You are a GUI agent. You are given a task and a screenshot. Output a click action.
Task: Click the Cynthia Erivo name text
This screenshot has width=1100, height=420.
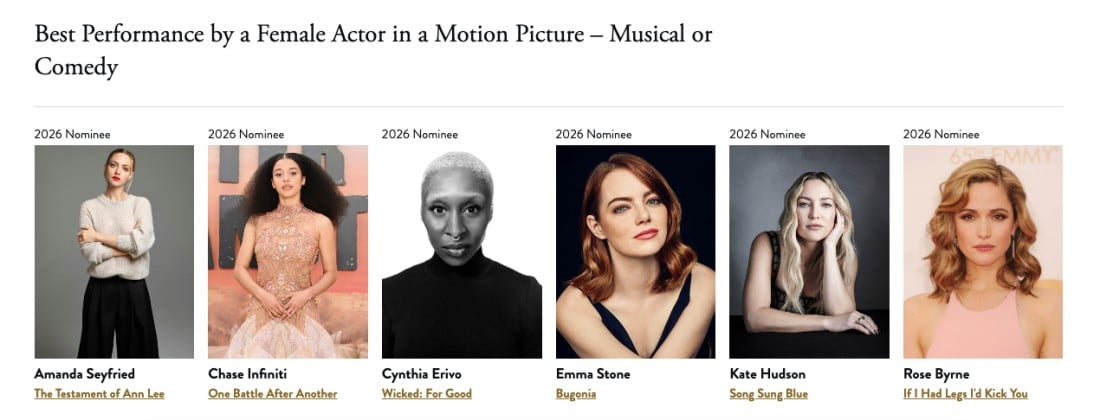click(422, 374)
